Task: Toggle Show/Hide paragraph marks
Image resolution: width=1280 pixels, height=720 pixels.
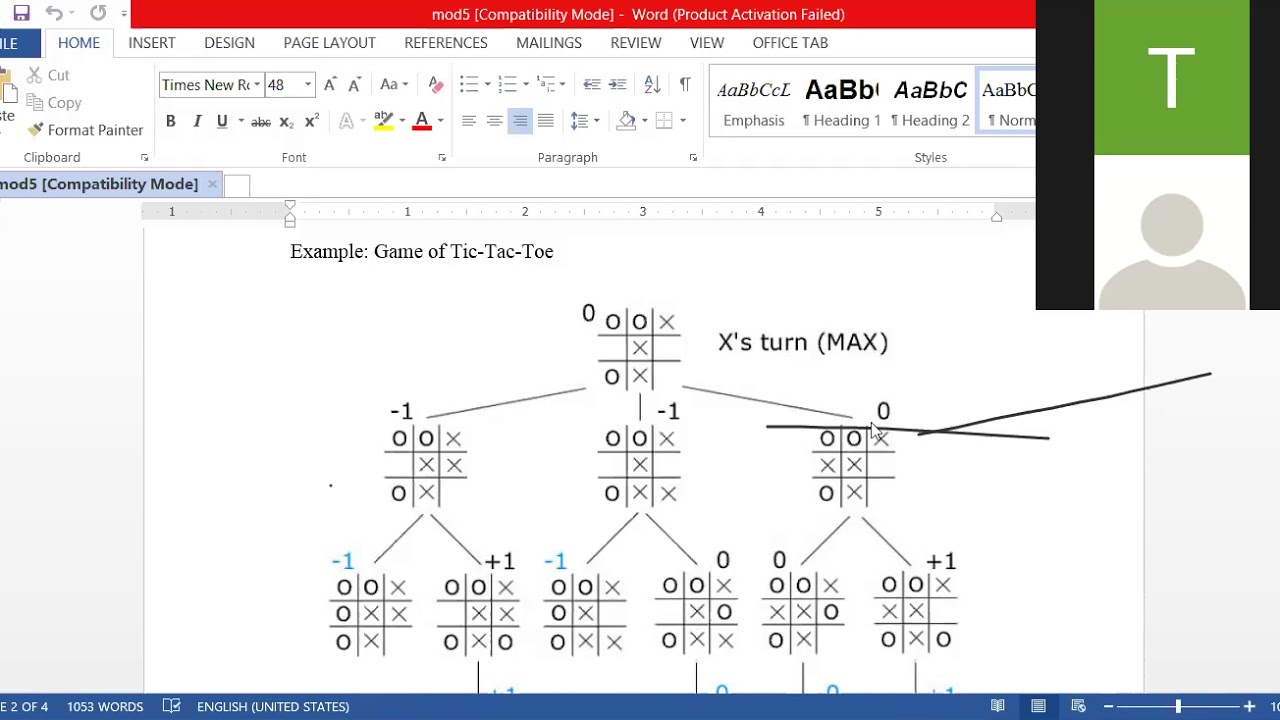Action: click(685, 85)
